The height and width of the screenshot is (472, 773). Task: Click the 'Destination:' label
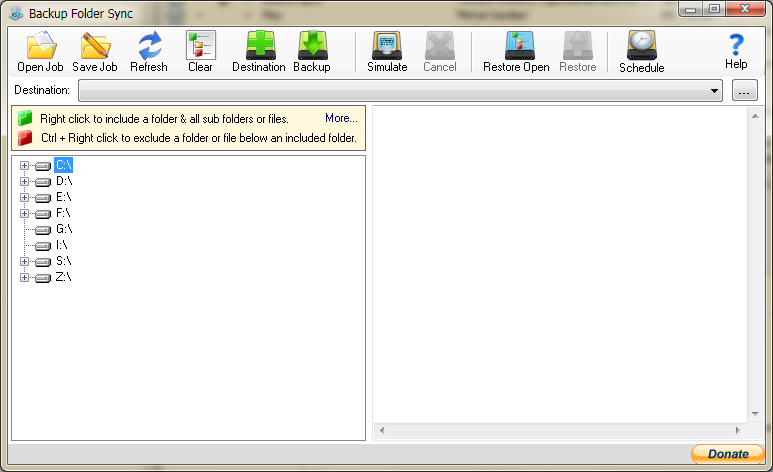[42, 90]
